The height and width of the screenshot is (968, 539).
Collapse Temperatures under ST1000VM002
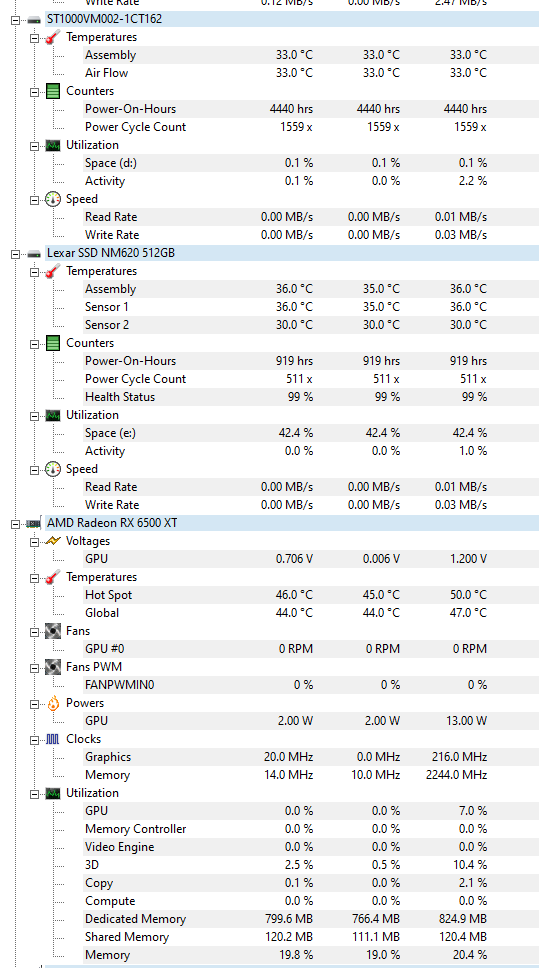35,37
